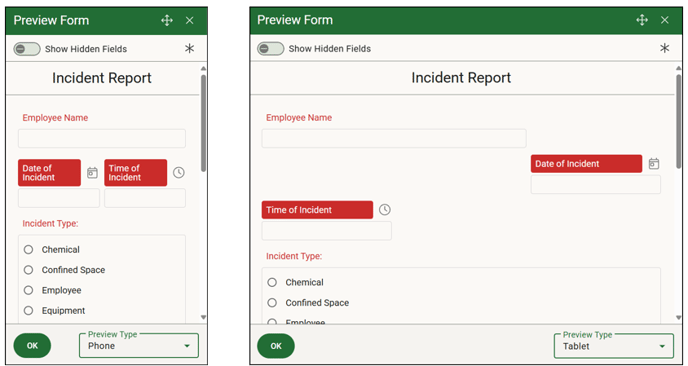Screen dimensions: 688x366
Task: Open calendar picker in Tablet preview
Action: (654, 164)
